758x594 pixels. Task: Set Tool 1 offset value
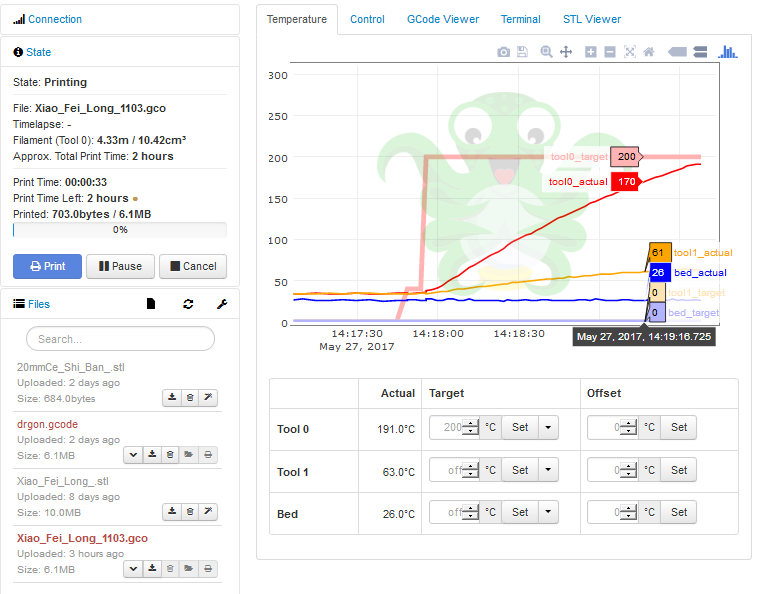click(x=679, y=470)
